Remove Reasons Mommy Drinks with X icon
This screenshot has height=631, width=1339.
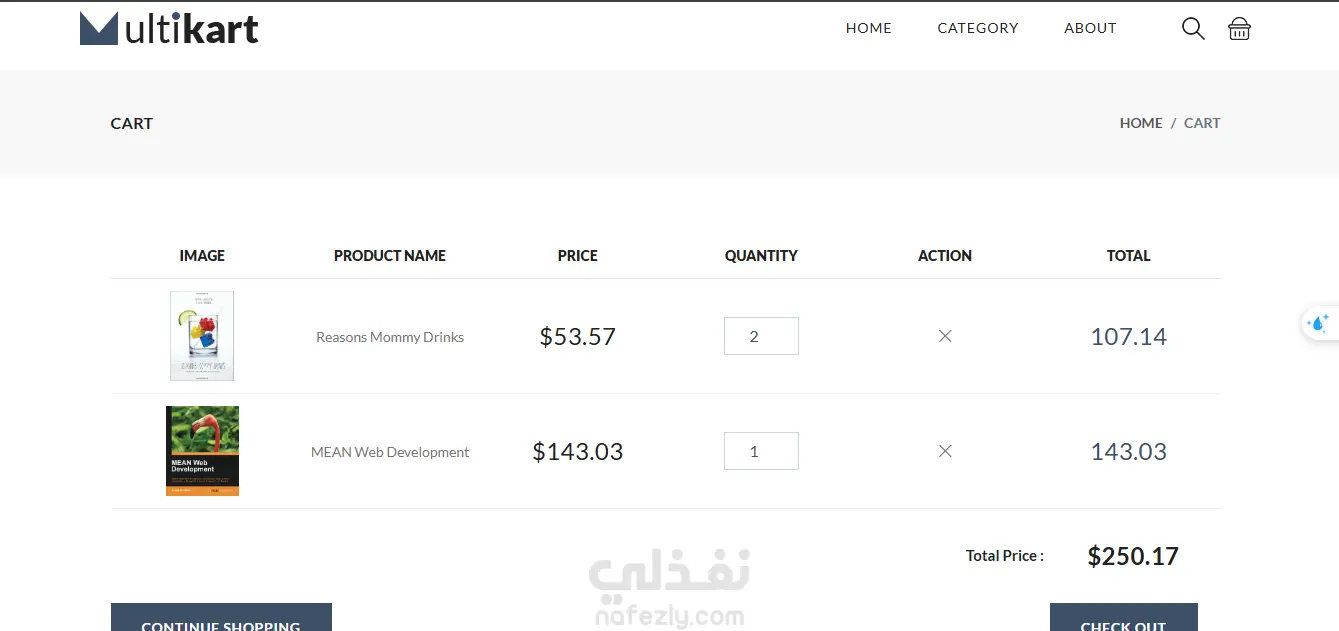click(945, 336)
